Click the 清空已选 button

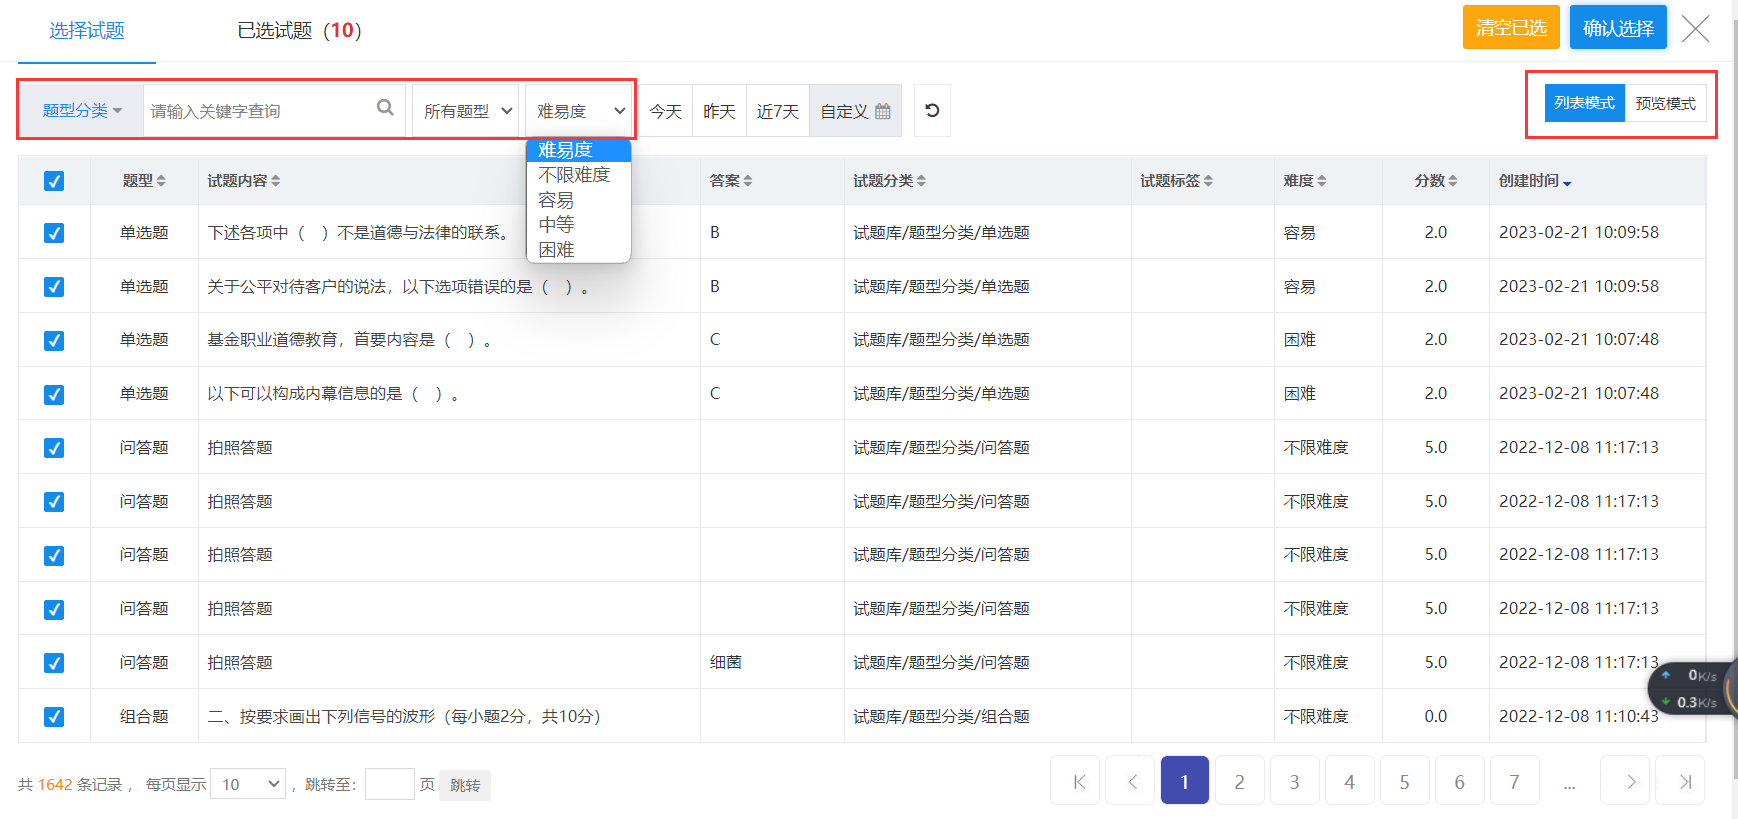(1510, 28)
